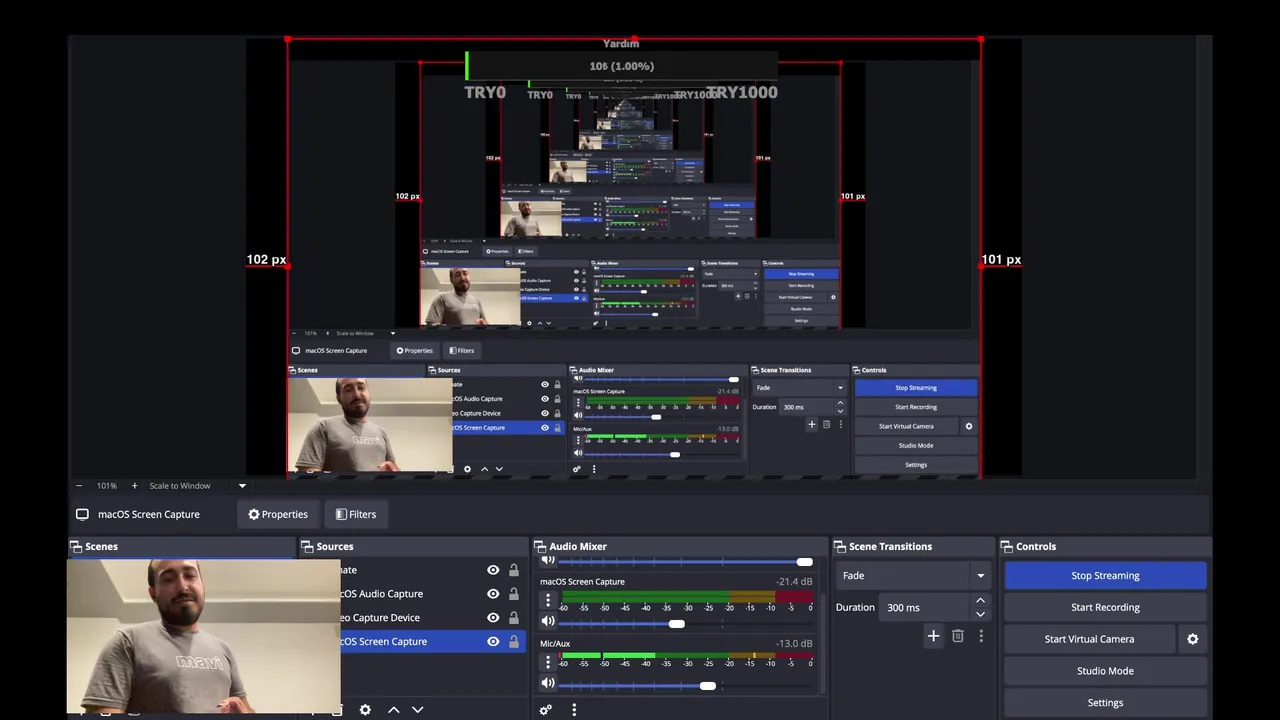Remove the scene transition with trash icon
The width and height of the screenshot is (1280, 720).
tap(958, 636)
